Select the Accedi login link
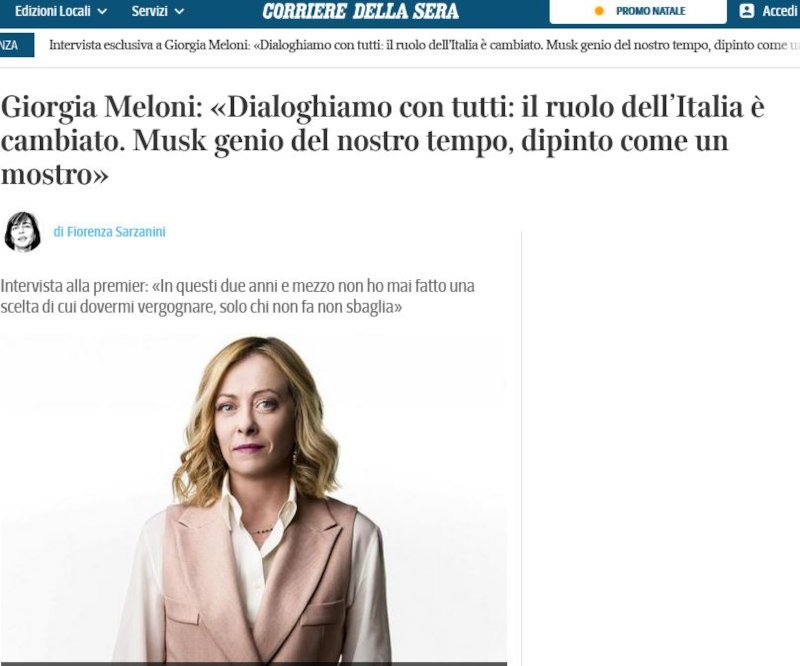 (779, 11)
